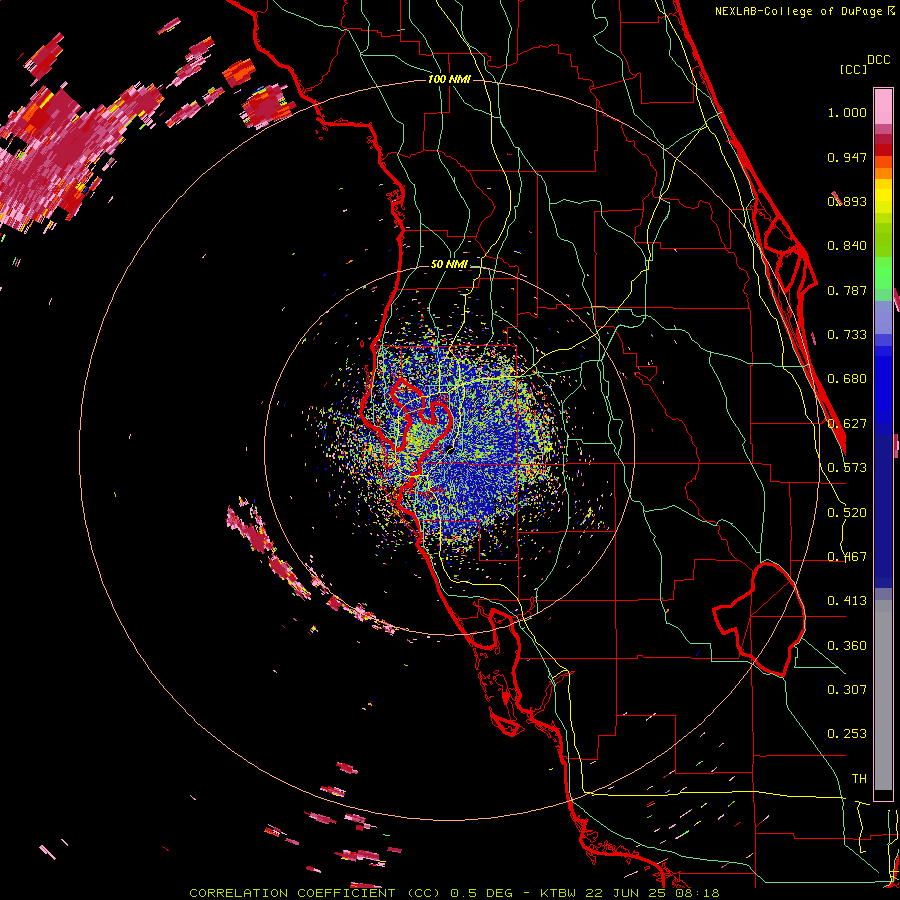Click the bright green segment of the color bar
This screenshot has width=900, height=900.
point(883,273)
